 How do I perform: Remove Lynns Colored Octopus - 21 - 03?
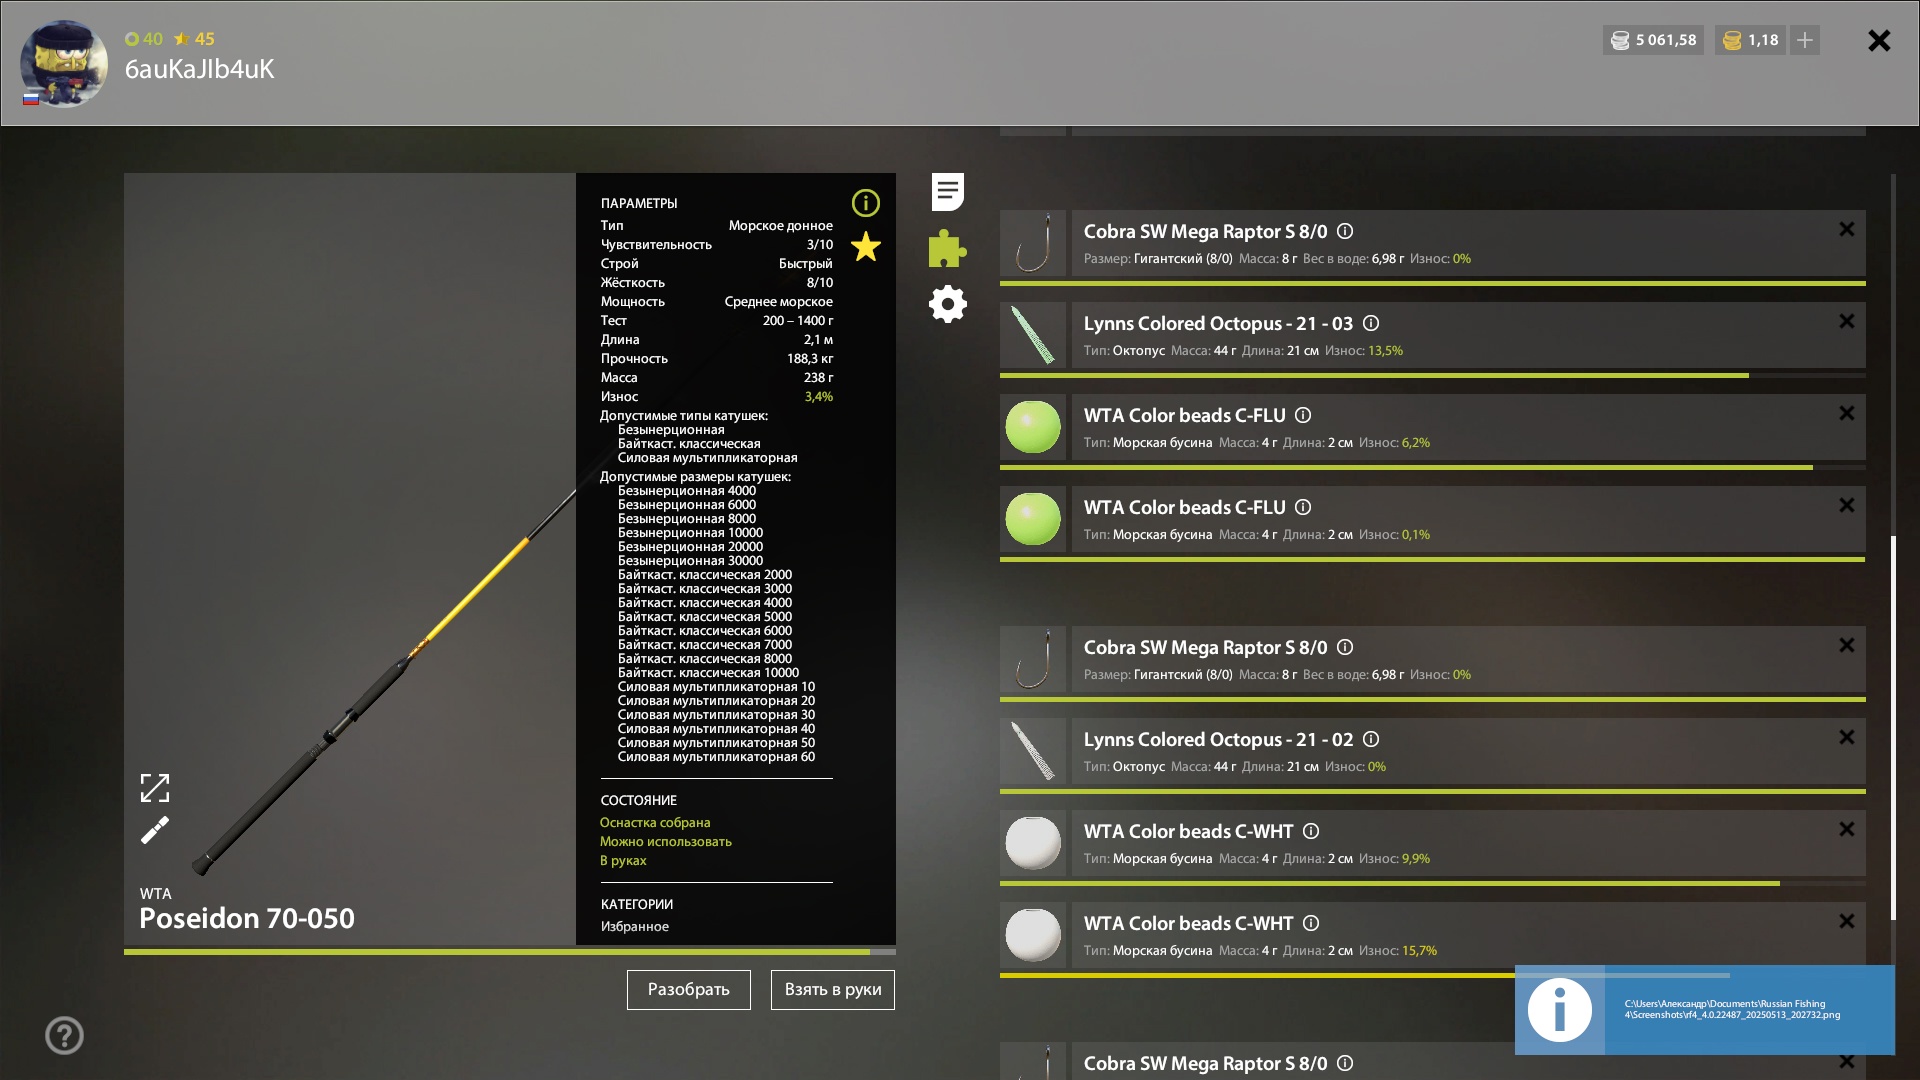pos(1847,321)
